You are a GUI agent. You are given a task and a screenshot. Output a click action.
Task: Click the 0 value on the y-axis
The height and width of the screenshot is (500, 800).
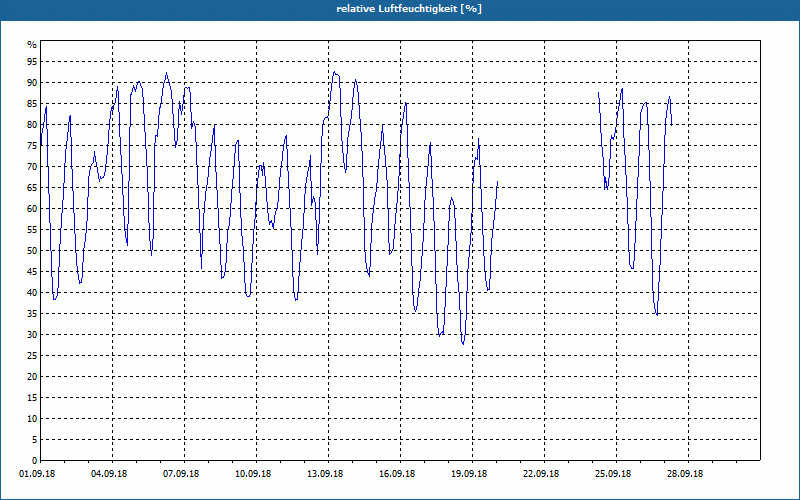35,461
